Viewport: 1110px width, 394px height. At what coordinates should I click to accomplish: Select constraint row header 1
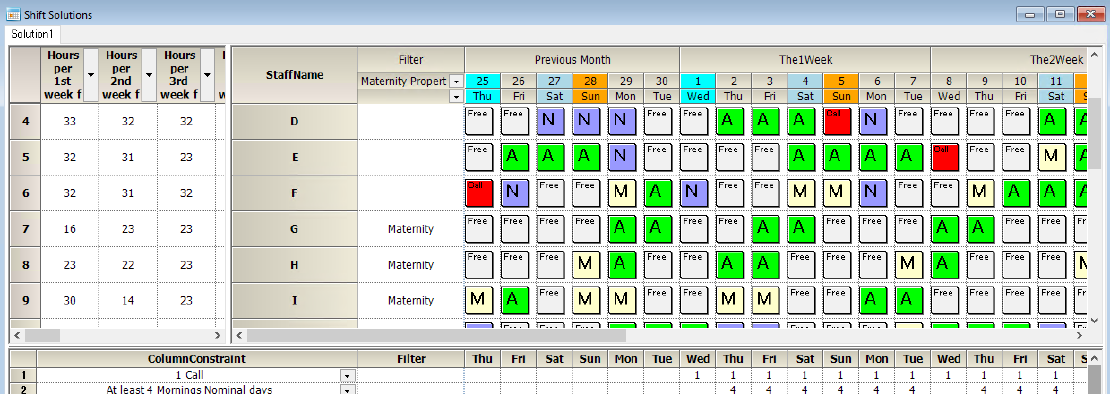(23, 376)
